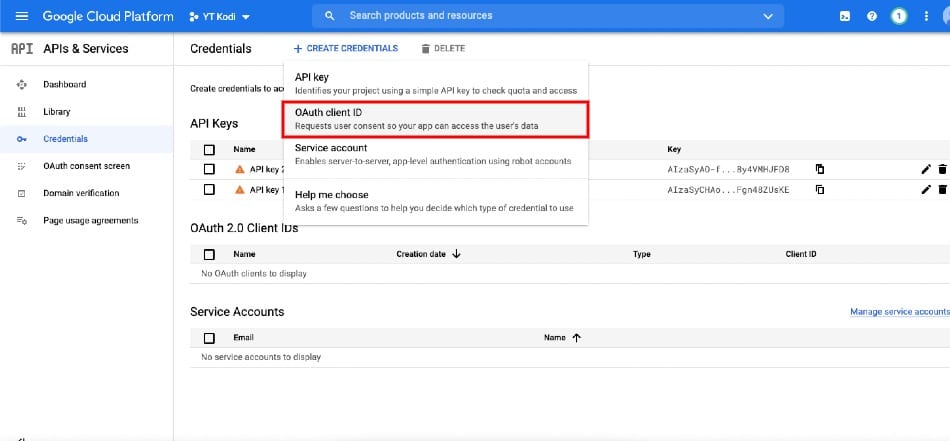The width and height of the screenshot is (950, 441).
Task: Click the Page usage agreements icon
Action: pos(22,220)
